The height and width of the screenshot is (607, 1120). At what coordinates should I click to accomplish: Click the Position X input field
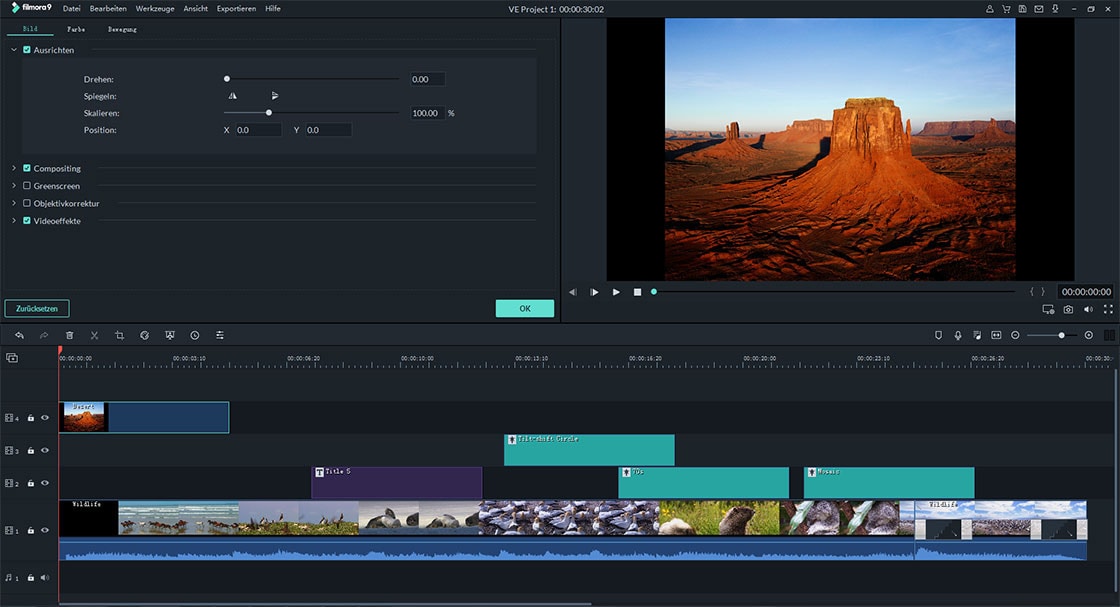pos(259,130)
